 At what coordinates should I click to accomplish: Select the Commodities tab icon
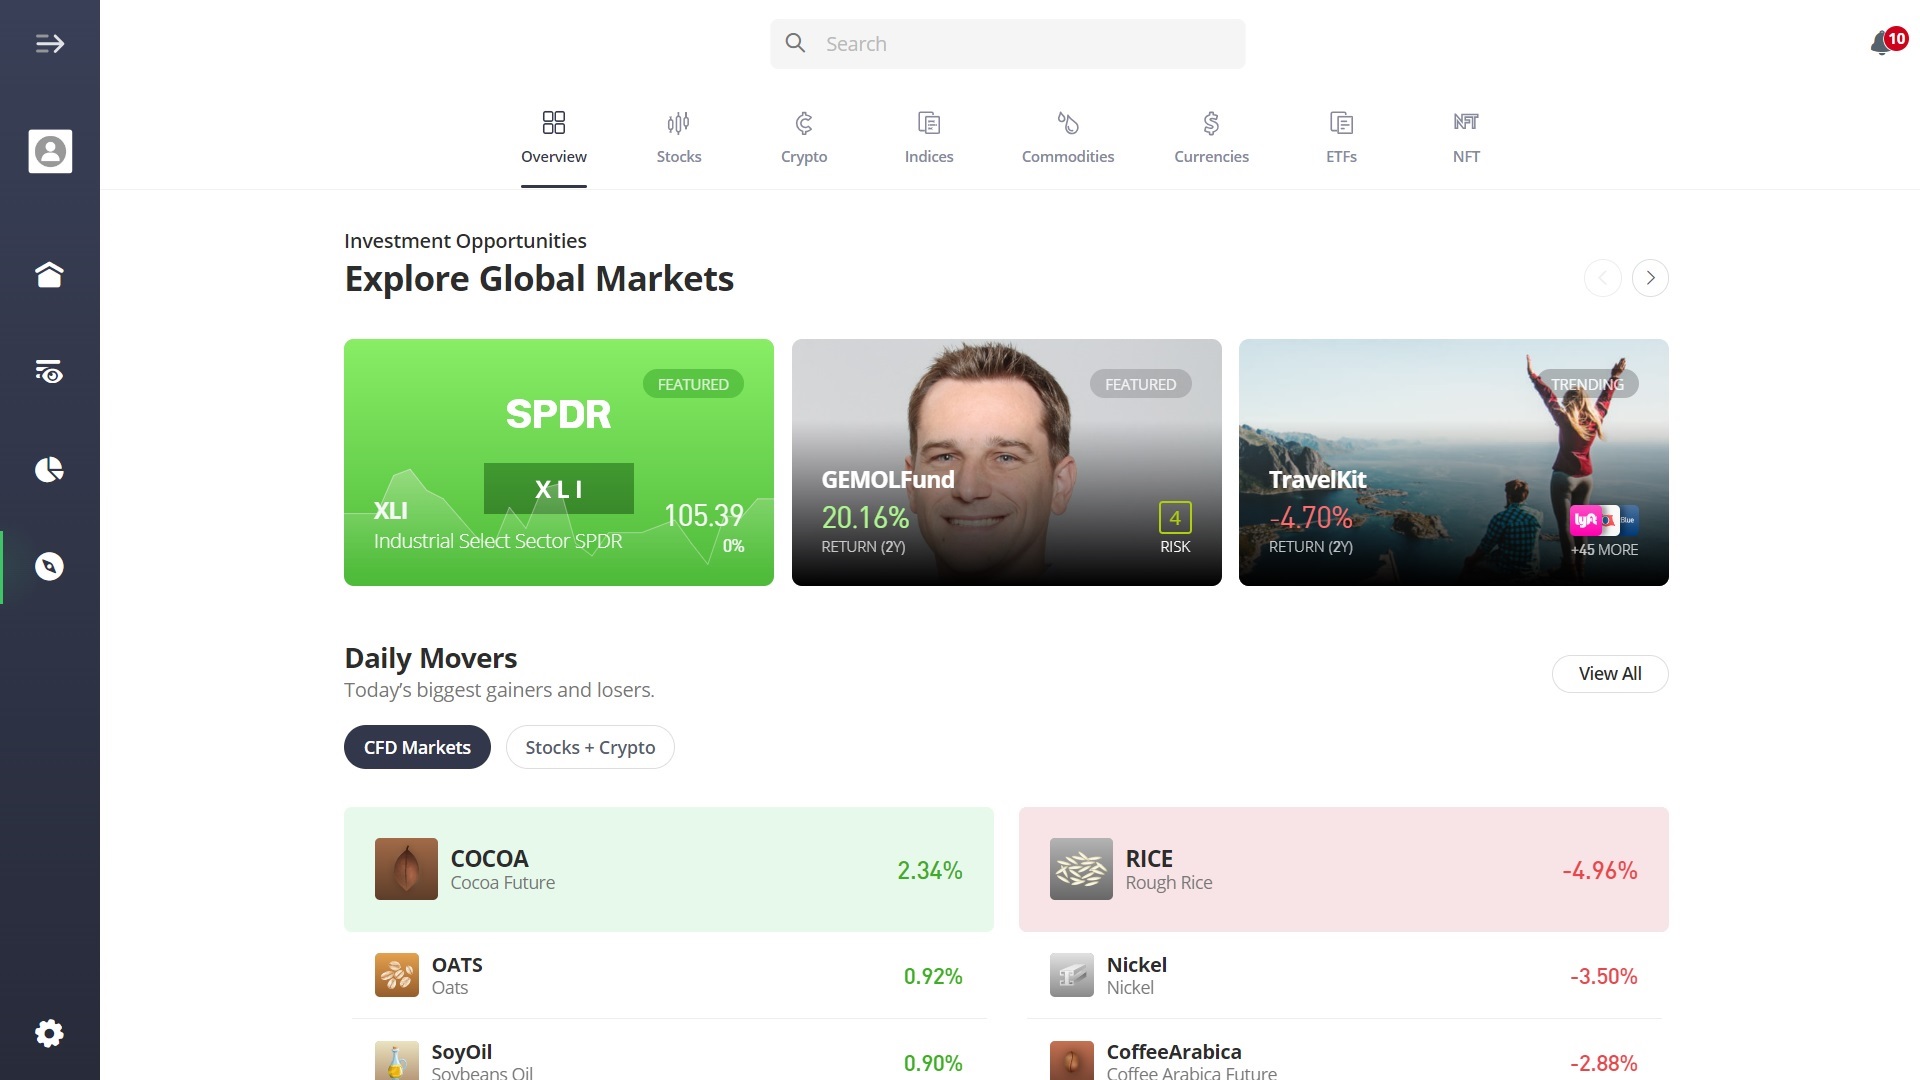pyautogui.click(x=1067, y=121)
